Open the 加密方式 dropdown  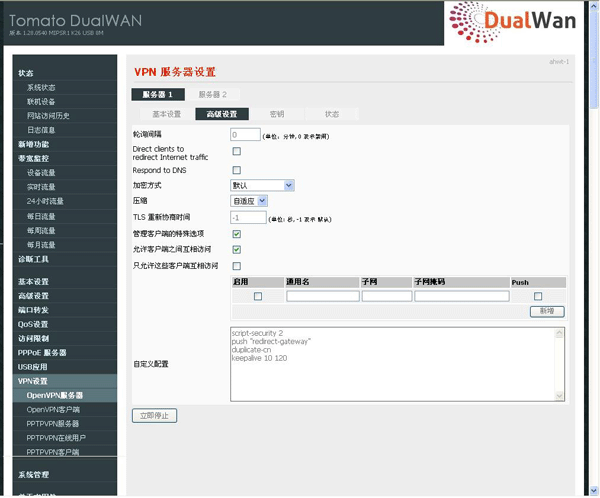pos(262,186)
